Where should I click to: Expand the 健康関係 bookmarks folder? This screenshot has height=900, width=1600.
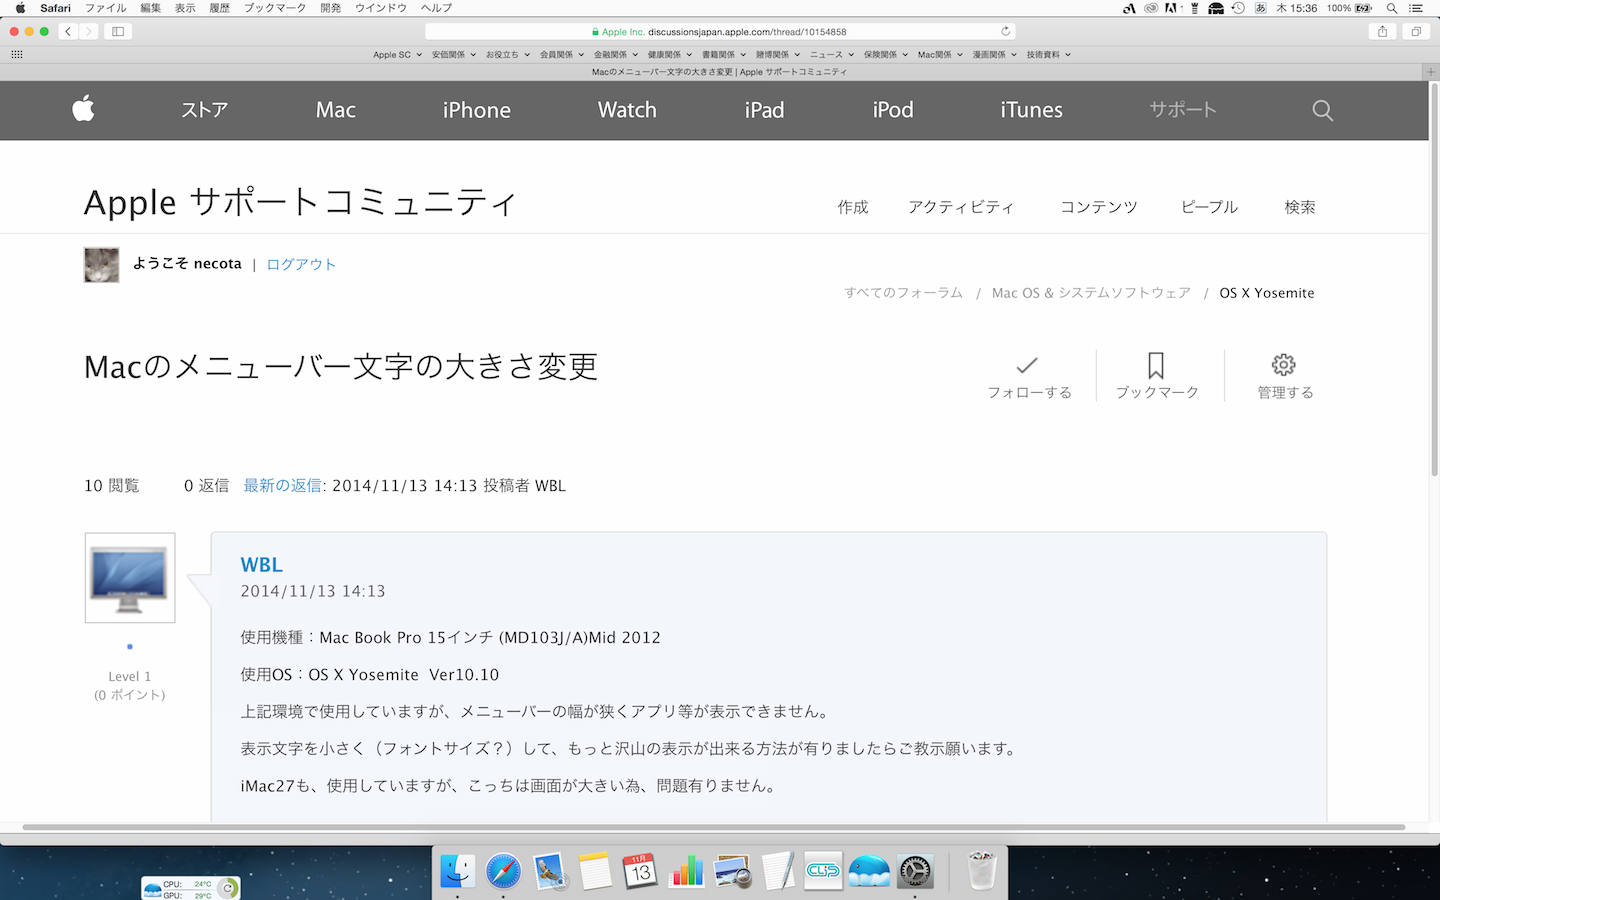pos(669,55)
